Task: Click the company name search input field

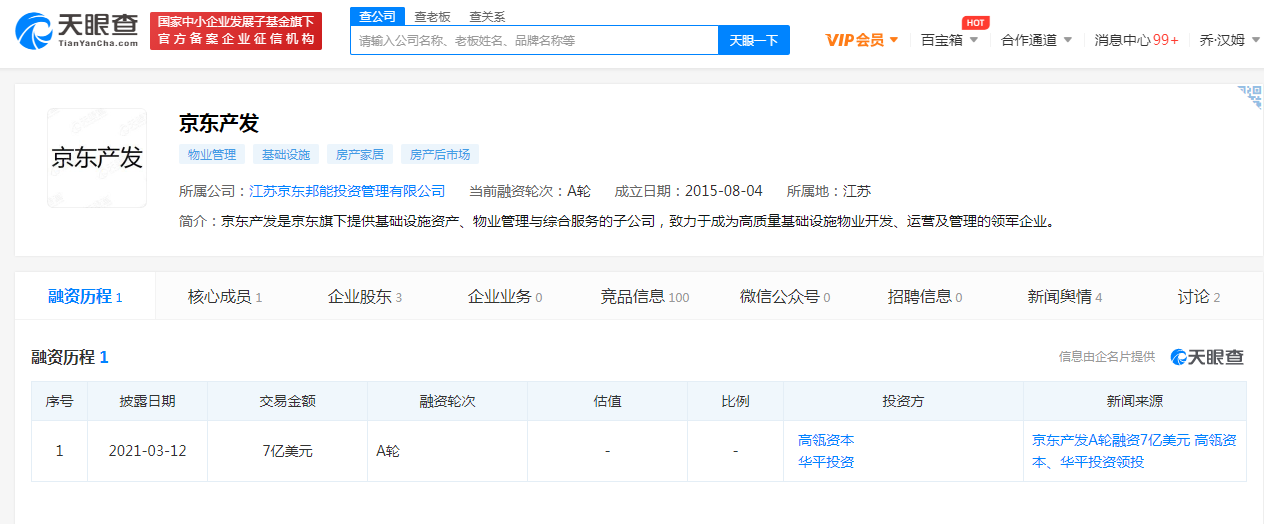Action: pyautogui.click(x=534, y=40)
